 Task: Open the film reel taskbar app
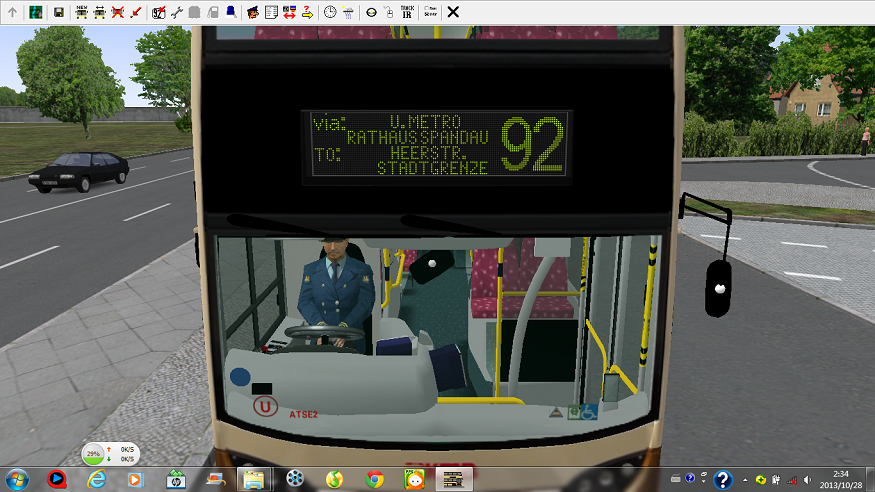click(x=295, y=479)
